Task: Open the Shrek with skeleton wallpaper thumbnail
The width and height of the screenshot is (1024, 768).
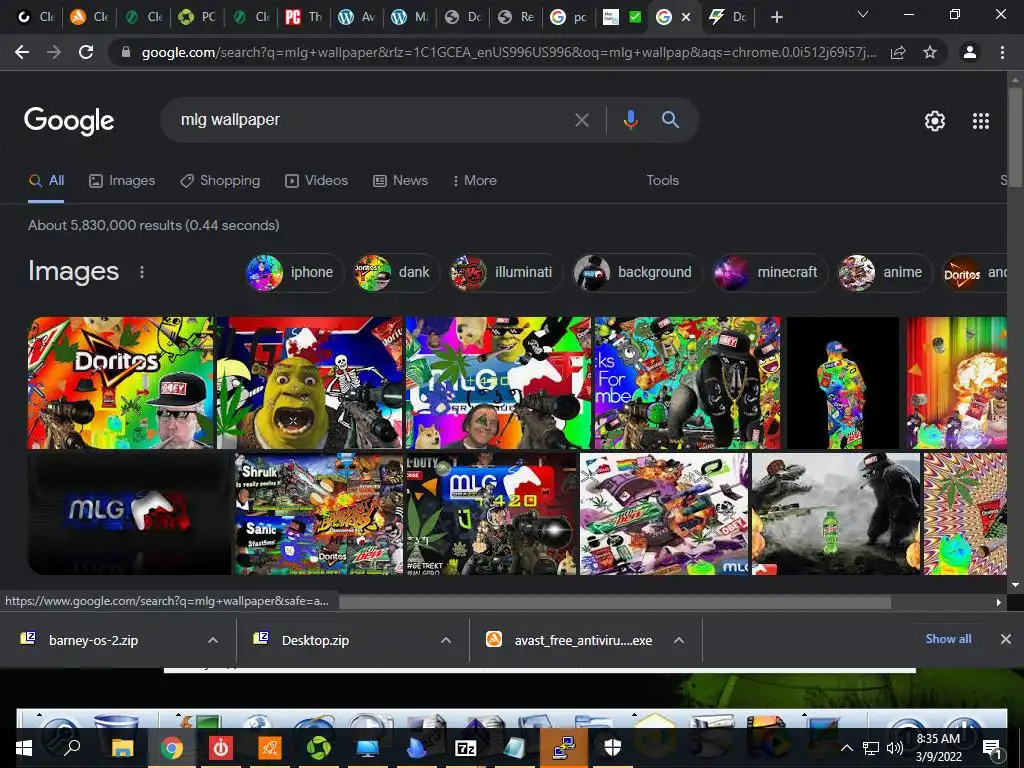Action: pyautogui.click(x=310, y=383)
